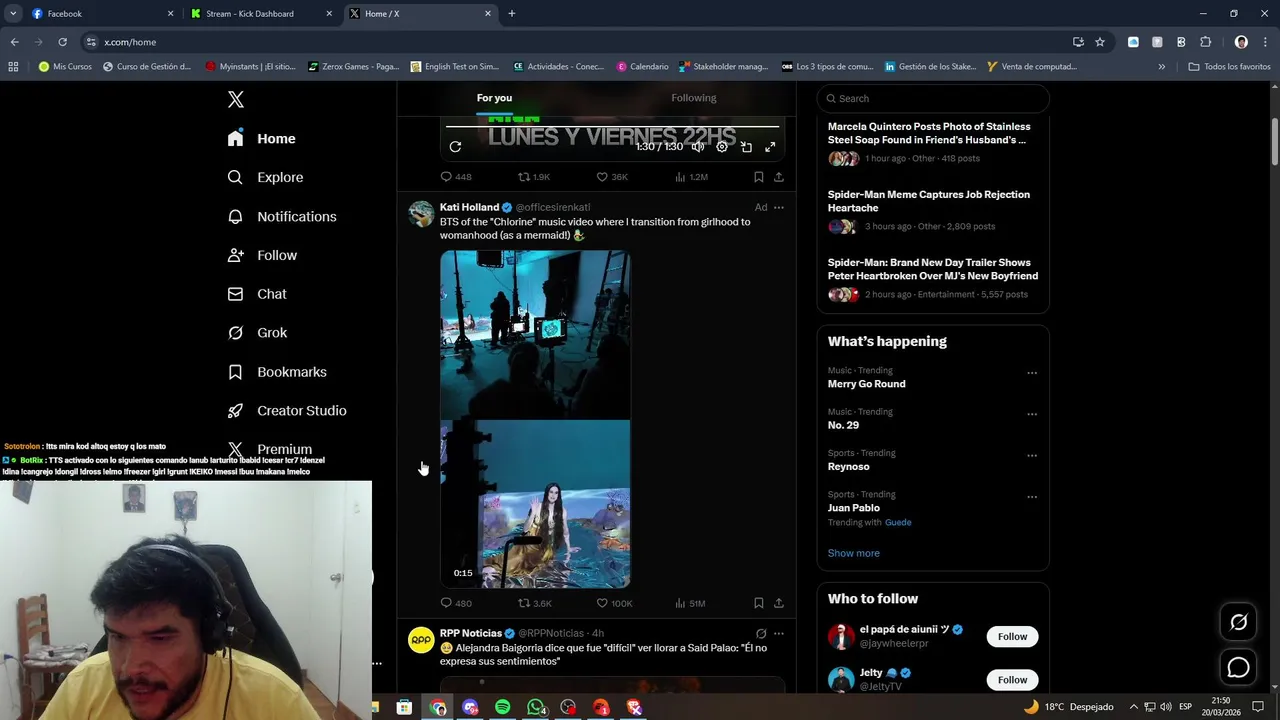Screen dimensions: 1280x720
Task: Open Chrome extensions puzzle icon
Action: (x=1205, y=42)
